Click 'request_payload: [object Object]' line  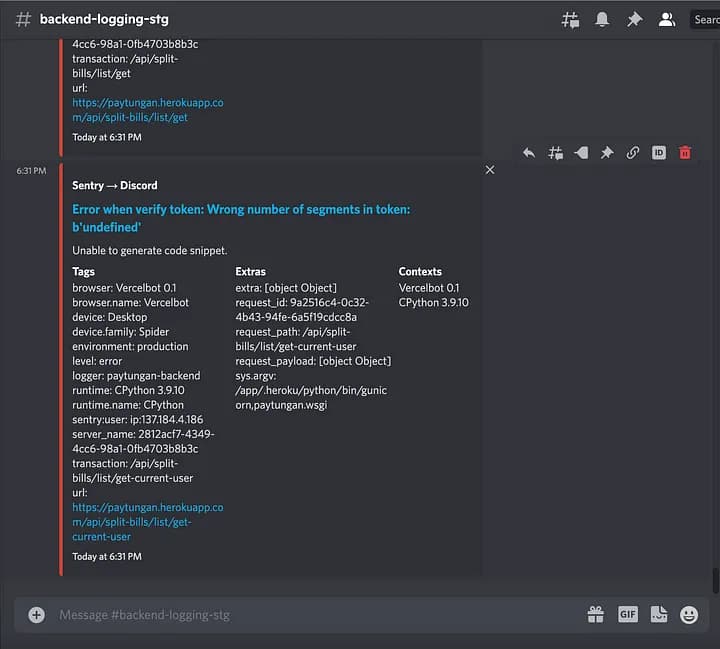coord(313,361)
